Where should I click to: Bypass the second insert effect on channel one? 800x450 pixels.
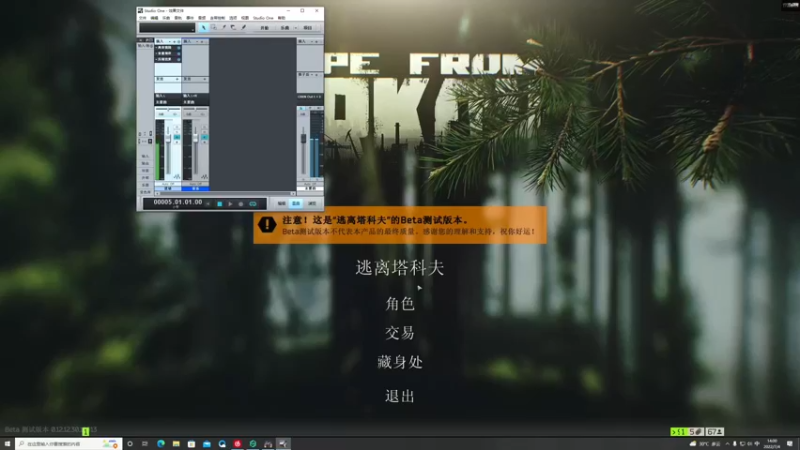(179, 54)
